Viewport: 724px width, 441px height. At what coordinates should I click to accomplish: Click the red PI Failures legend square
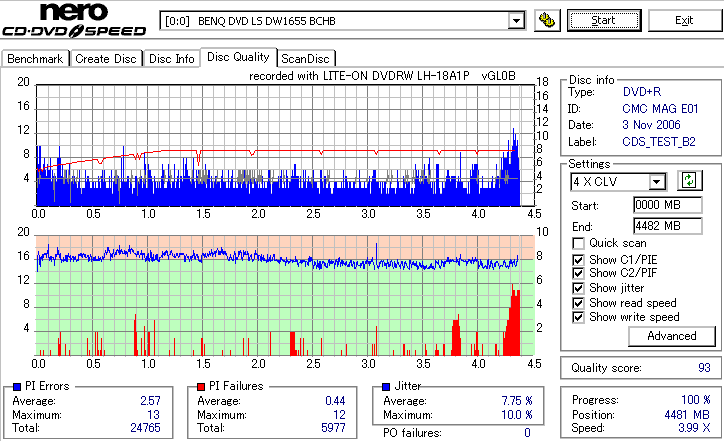(201, 387)
